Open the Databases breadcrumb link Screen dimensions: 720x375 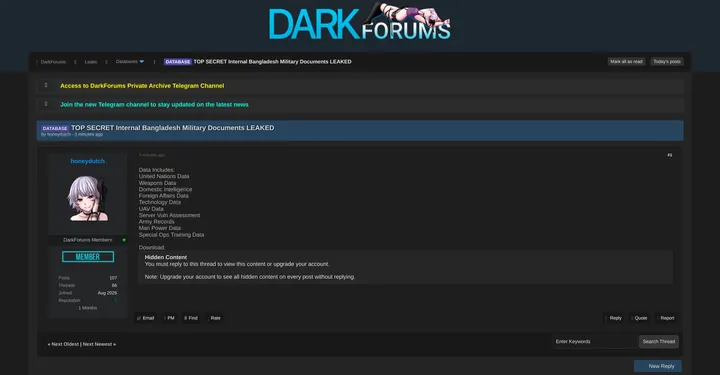(126, 62)
